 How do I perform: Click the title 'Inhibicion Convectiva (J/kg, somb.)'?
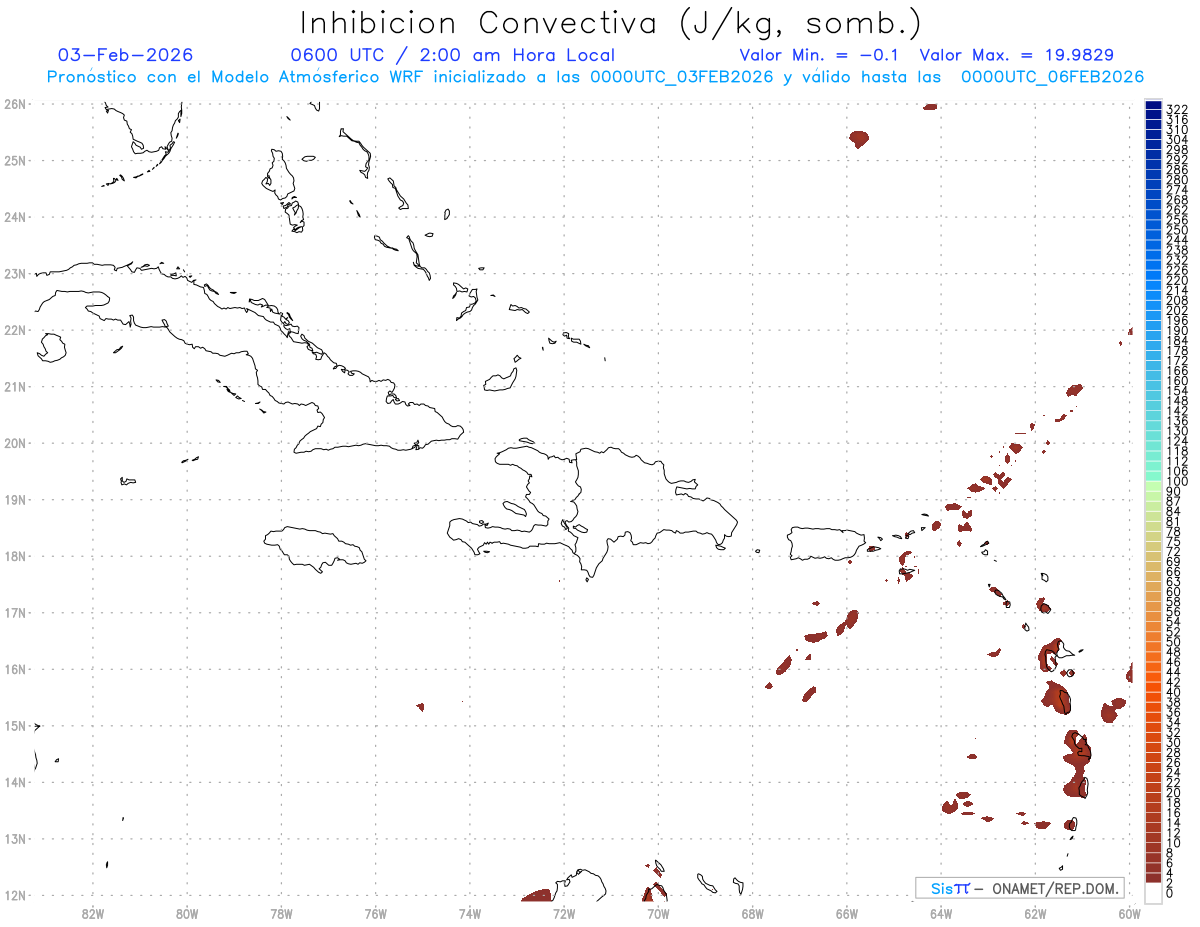(x=611, y=23)
